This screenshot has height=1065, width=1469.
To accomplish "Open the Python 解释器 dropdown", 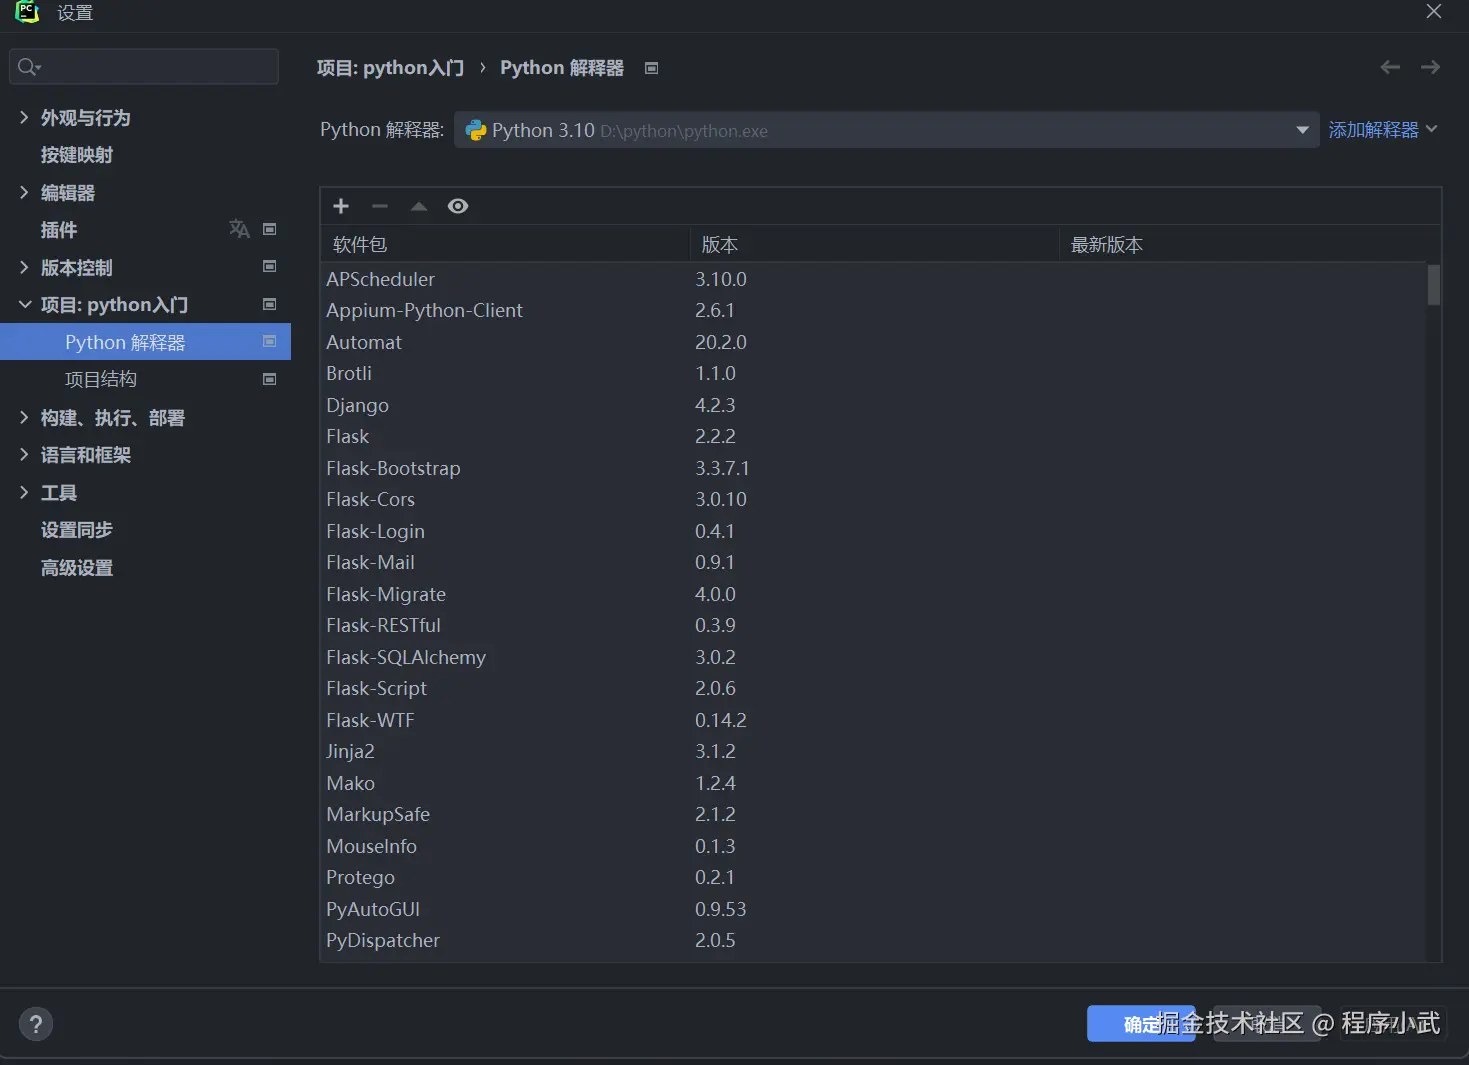I will (x=886, y=130).
